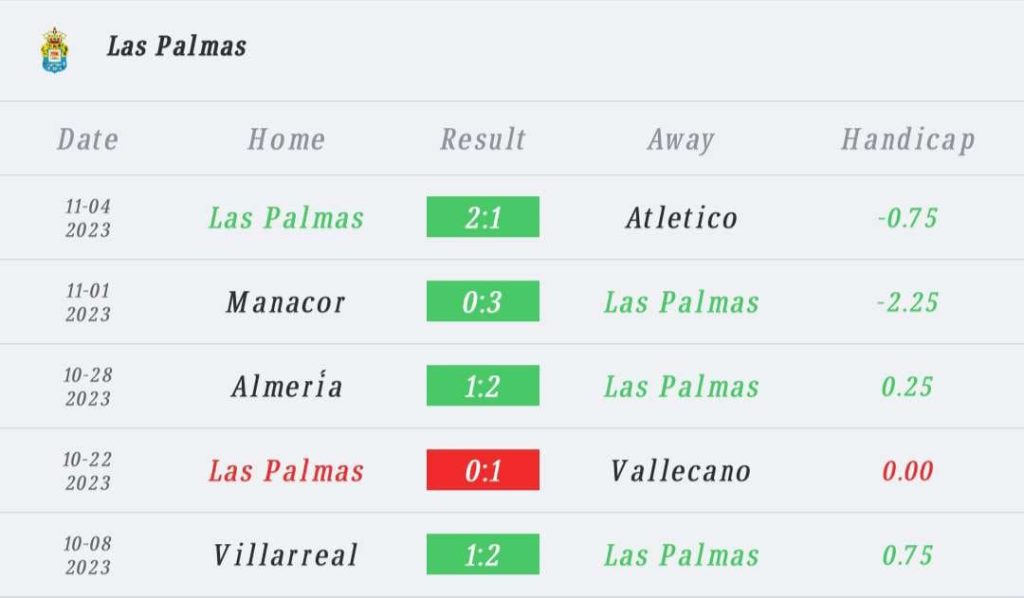Image resolution: width=1024 pixels, height=598 pixels.
Task: Click the Atletico away team name
Action: click(681, 217)
